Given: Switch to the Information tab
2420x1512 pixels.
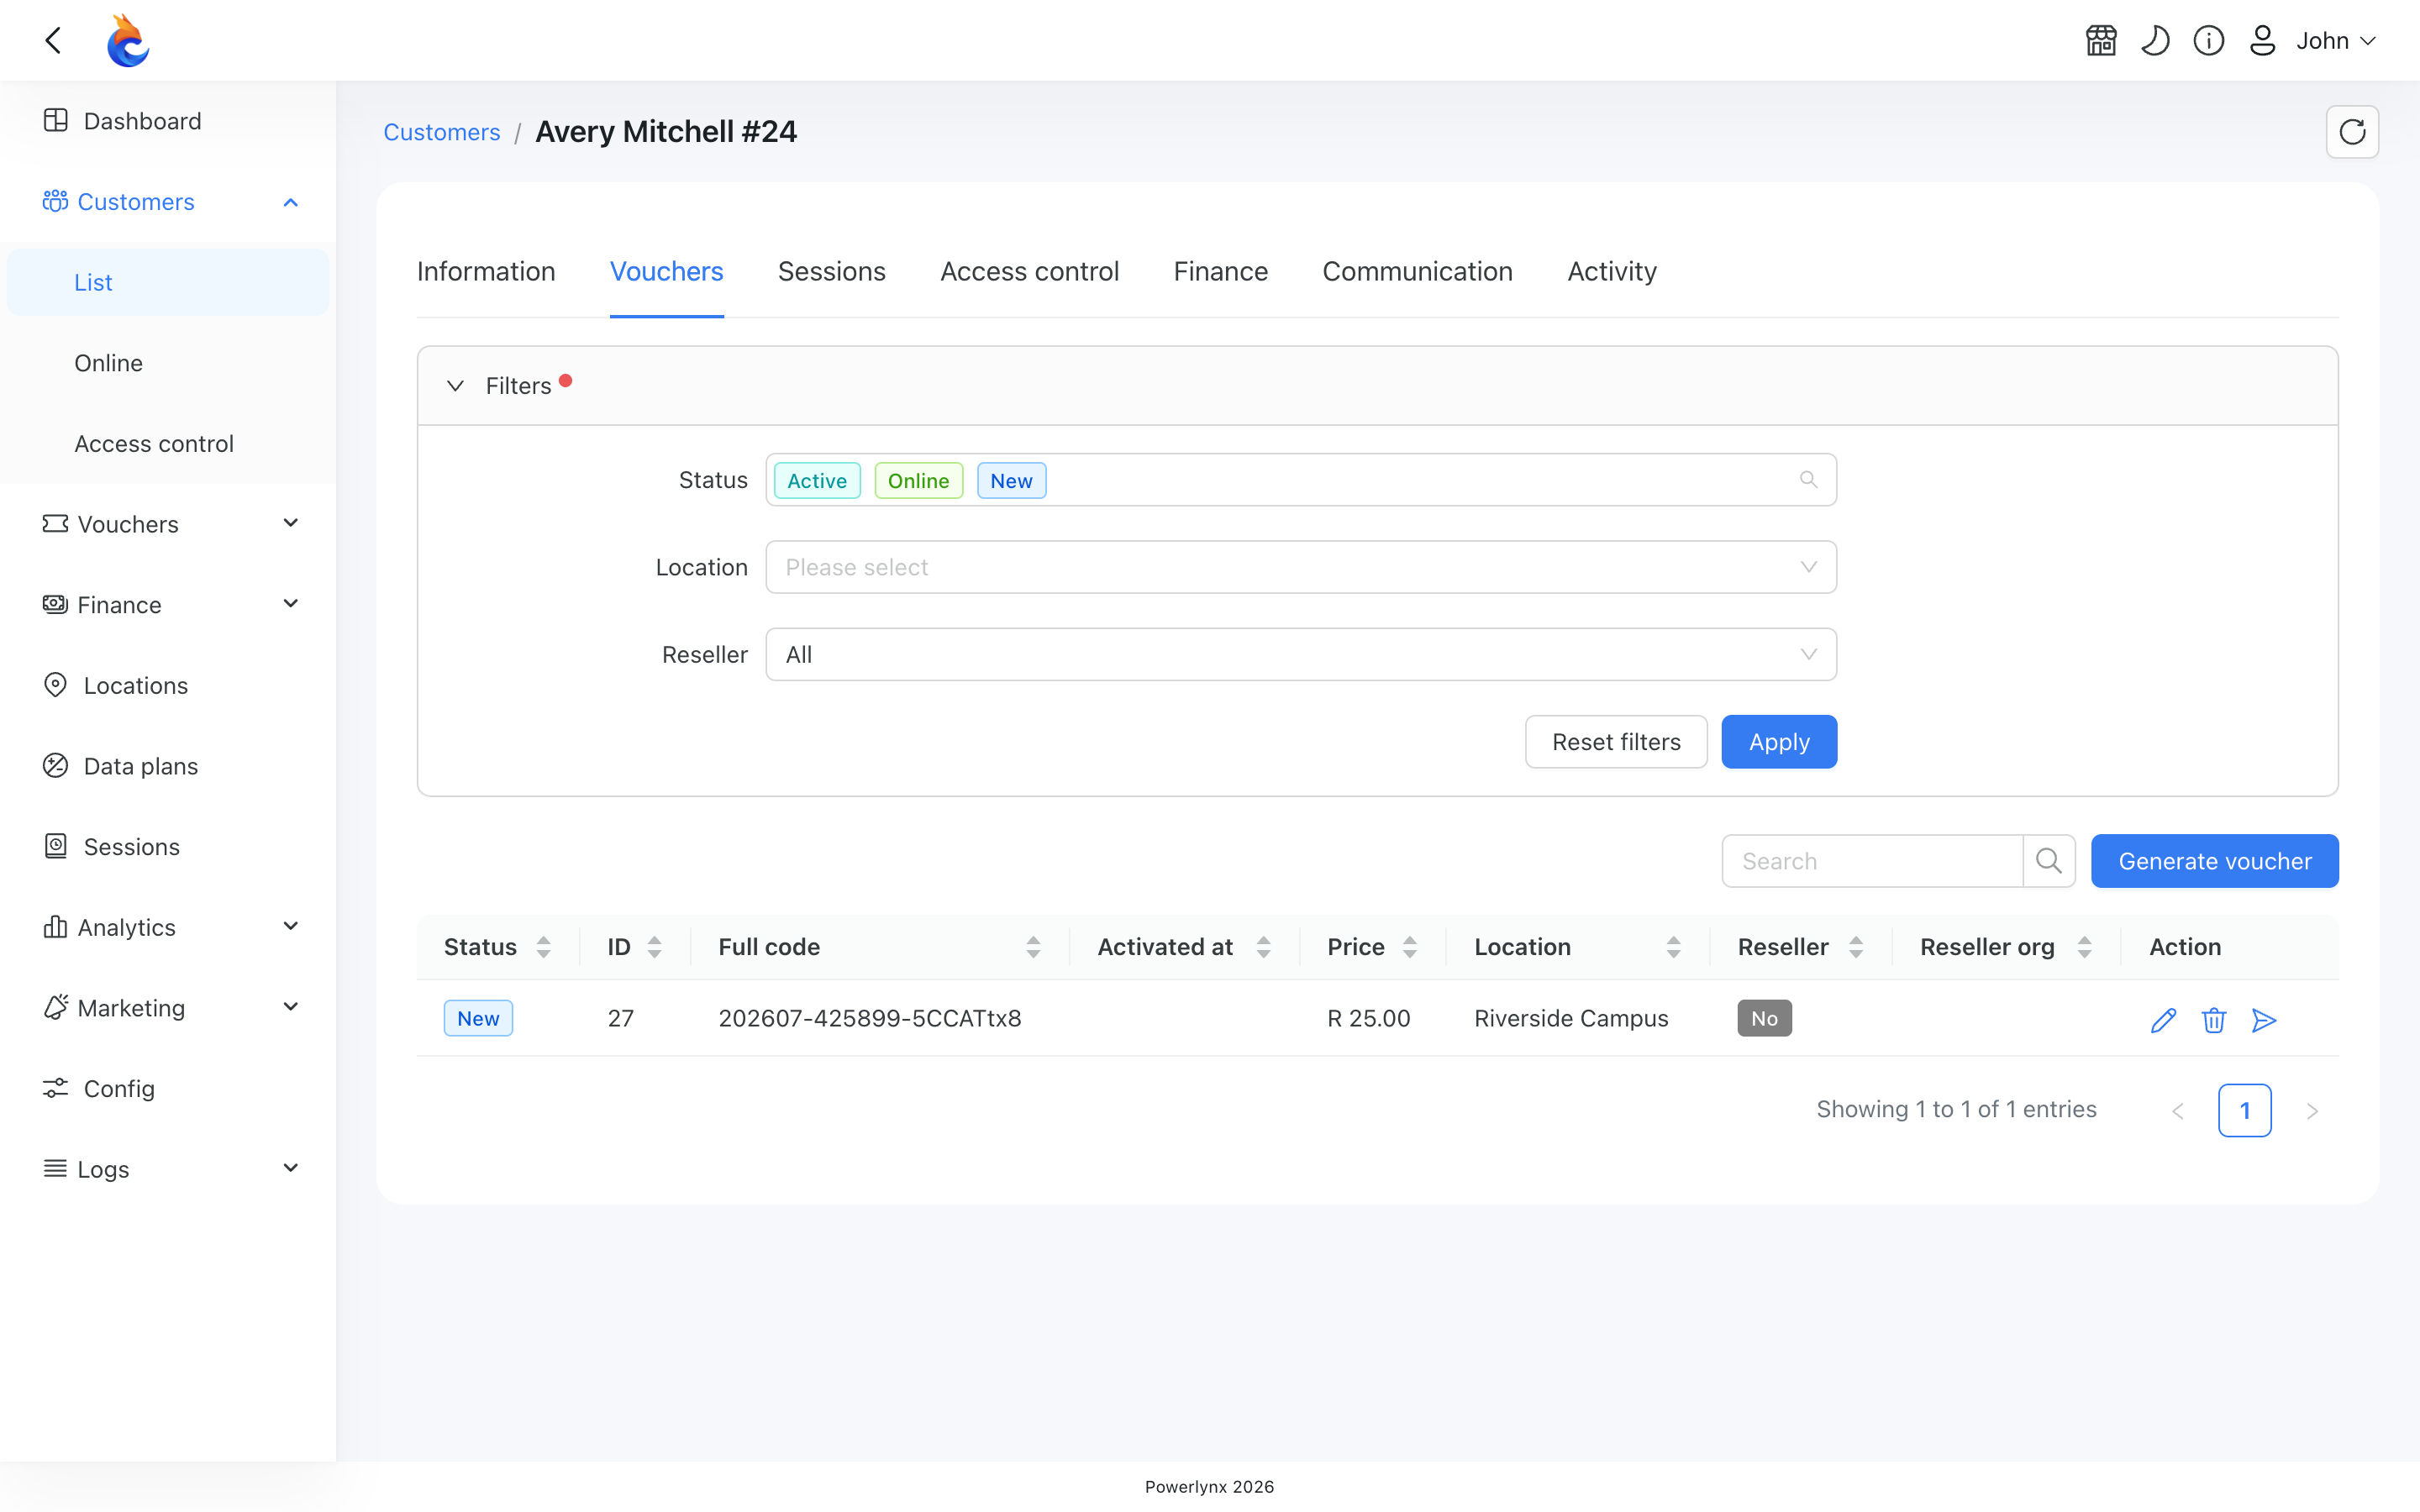Looking at the screenshot, I should [x=486, y=272].
